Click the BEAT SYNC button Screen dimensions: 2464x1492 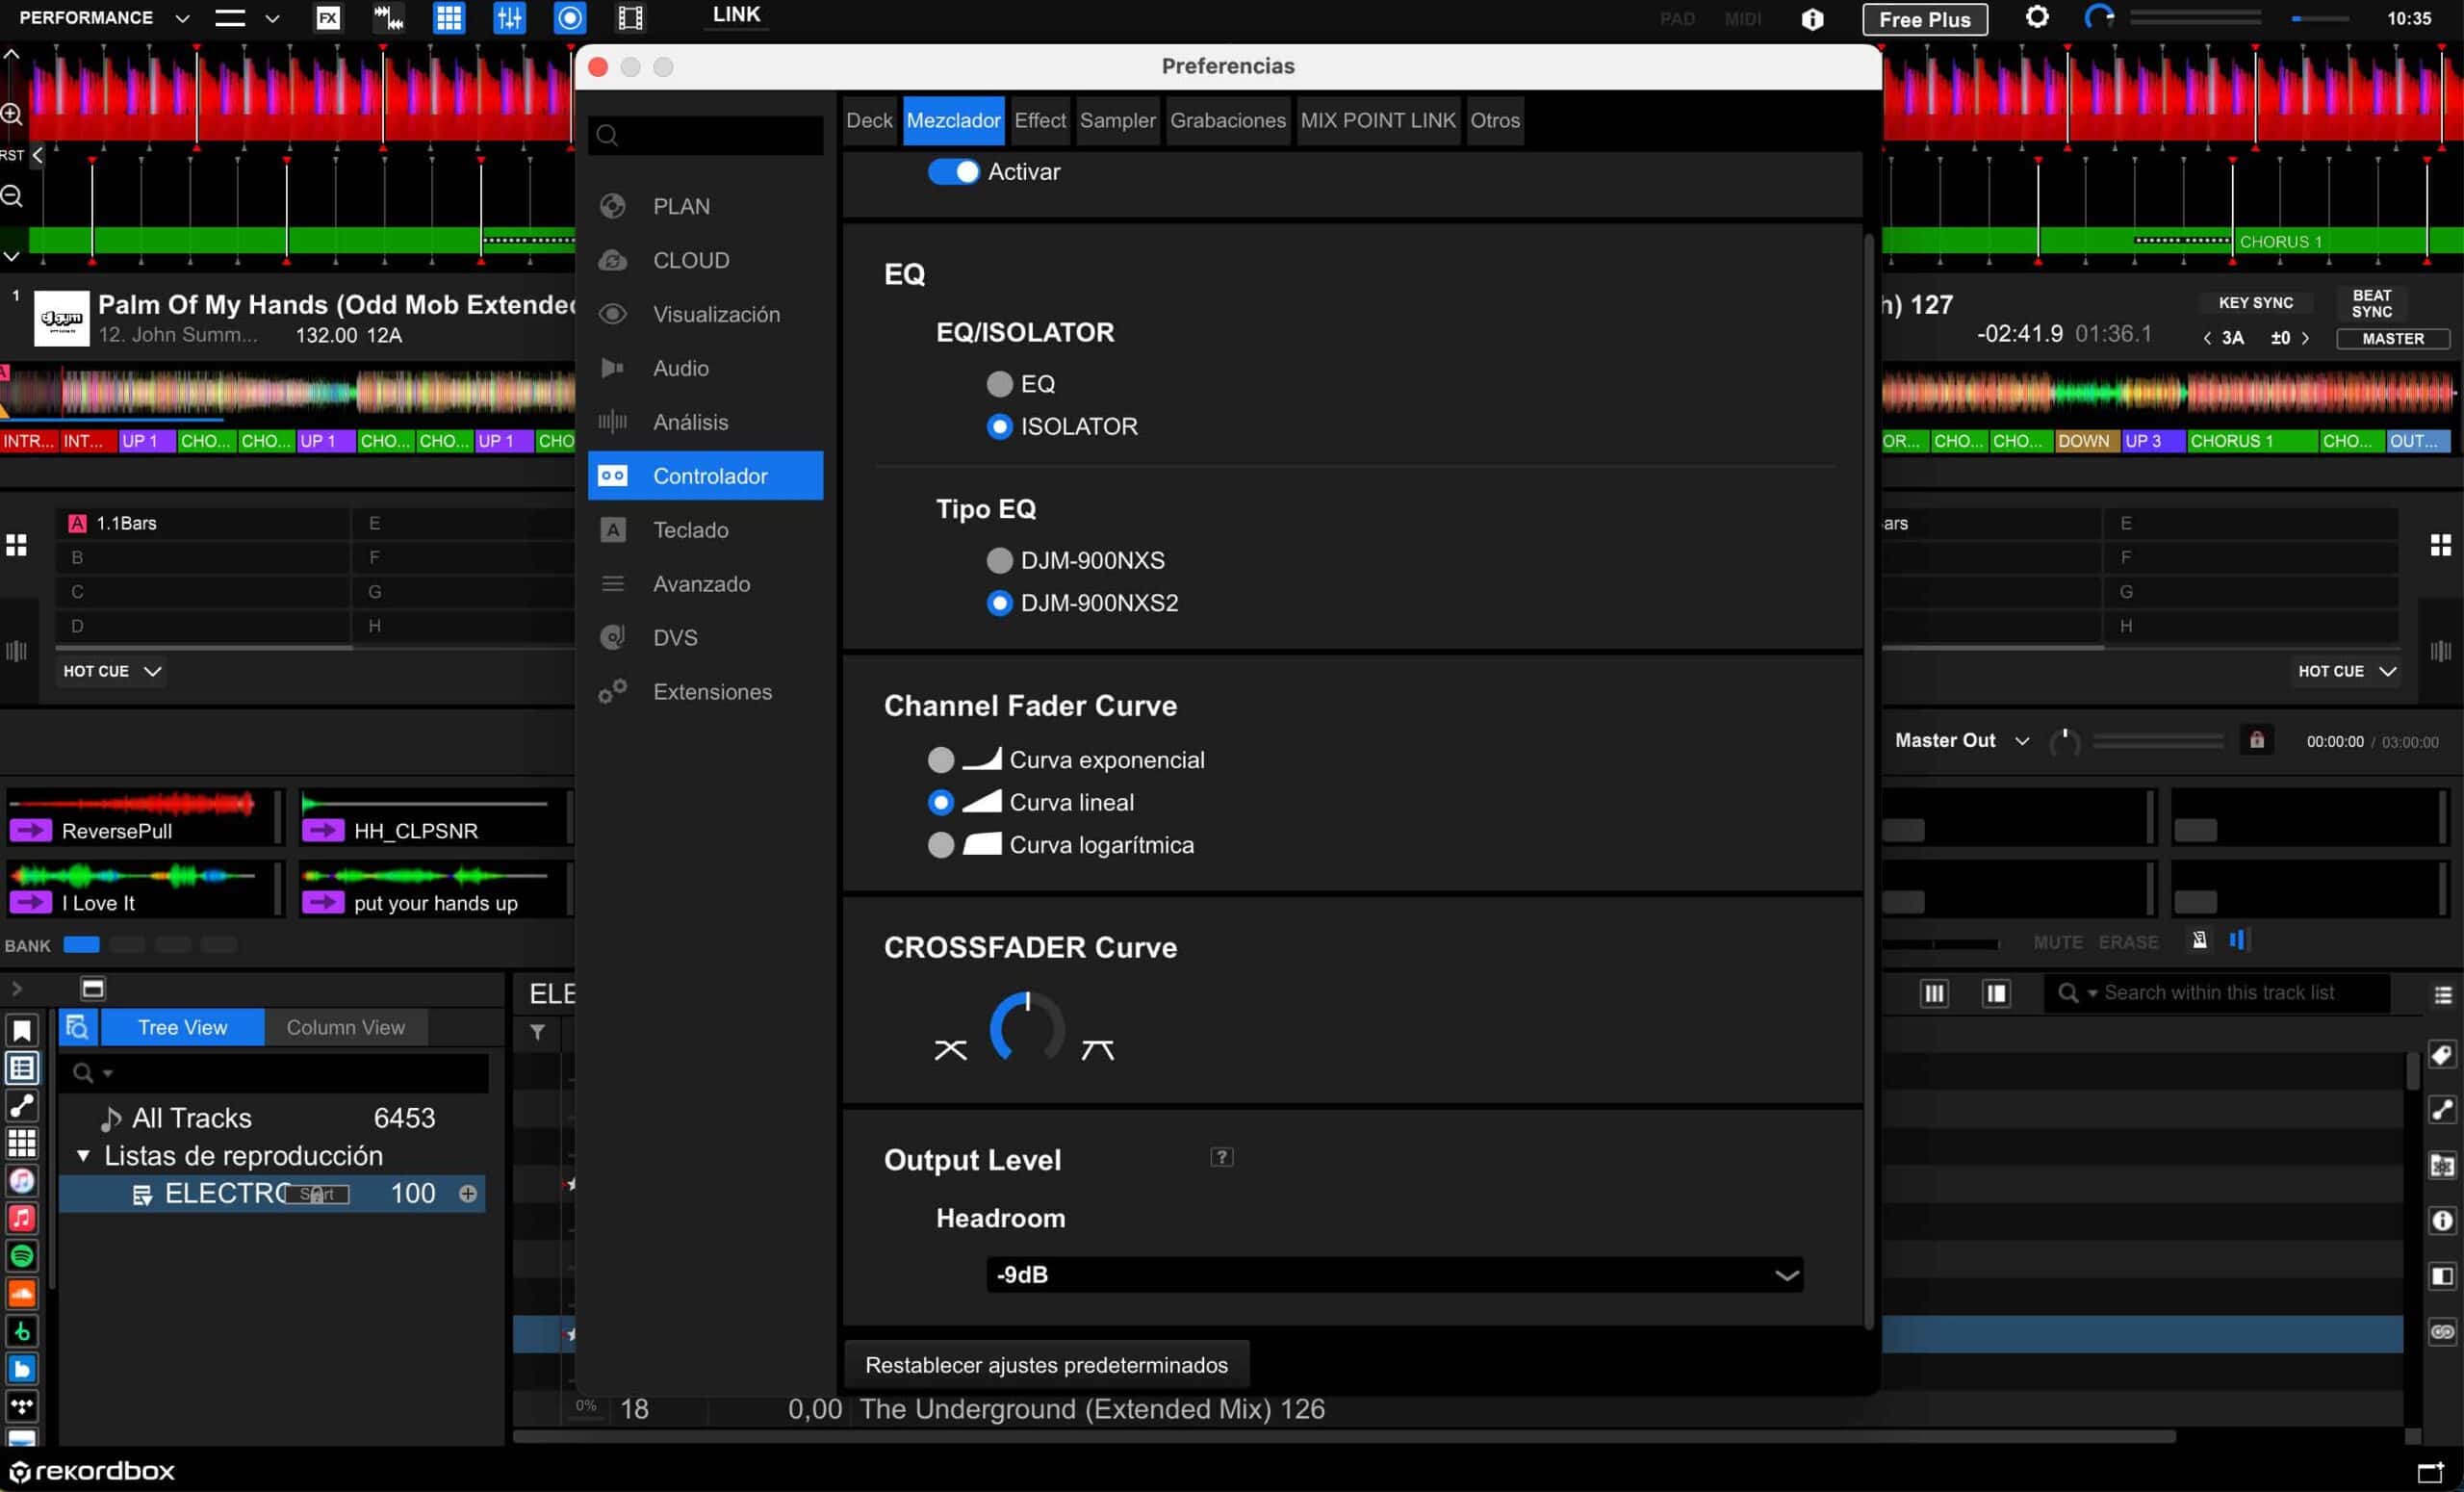pyautogui.click(x=2371, y=303)
